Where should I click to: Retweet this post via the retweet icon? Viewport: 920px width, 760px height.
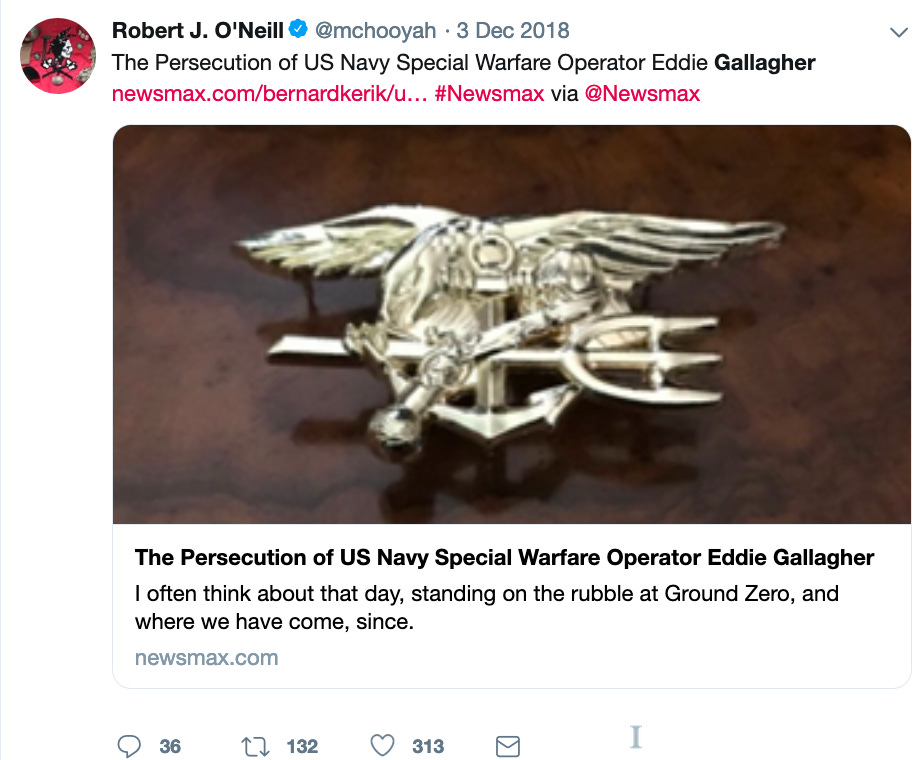point(255,747)
